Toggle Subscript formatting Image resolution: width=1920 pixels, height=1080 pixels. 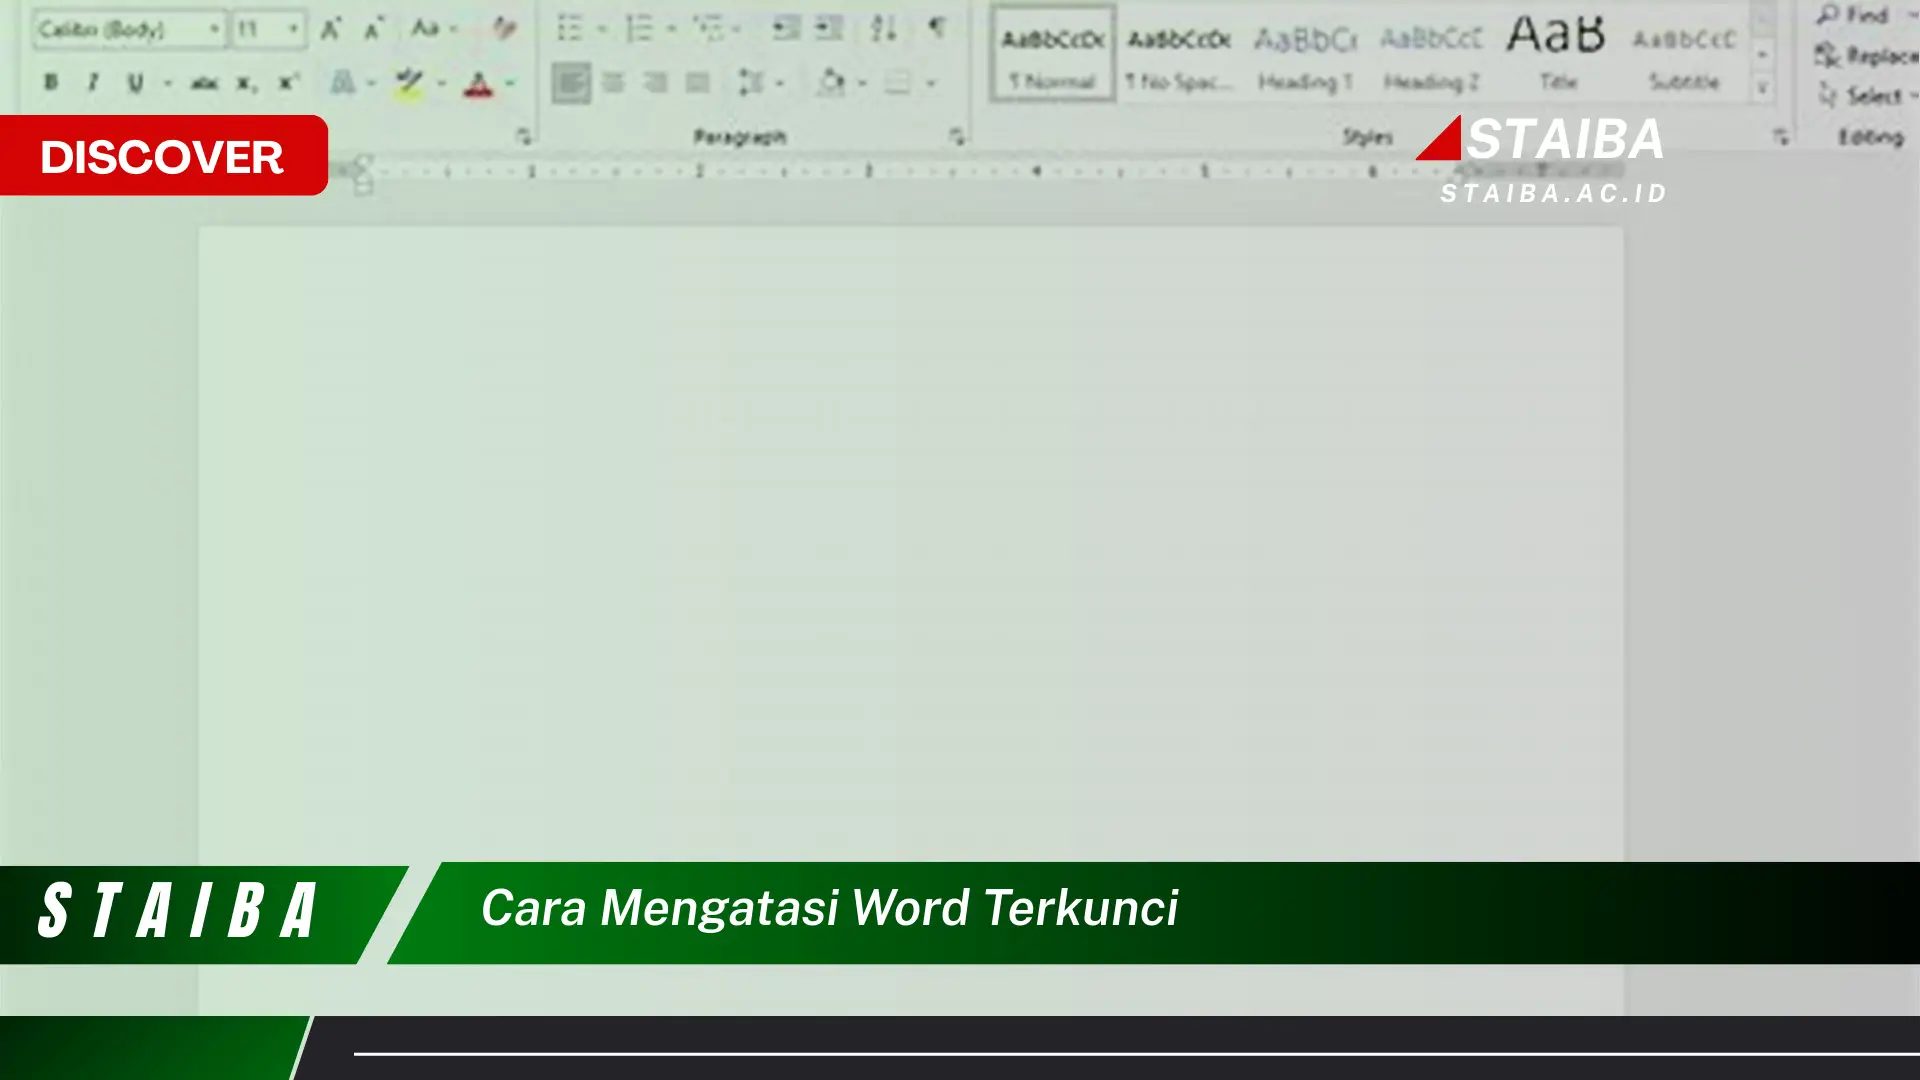click(246, 84)
